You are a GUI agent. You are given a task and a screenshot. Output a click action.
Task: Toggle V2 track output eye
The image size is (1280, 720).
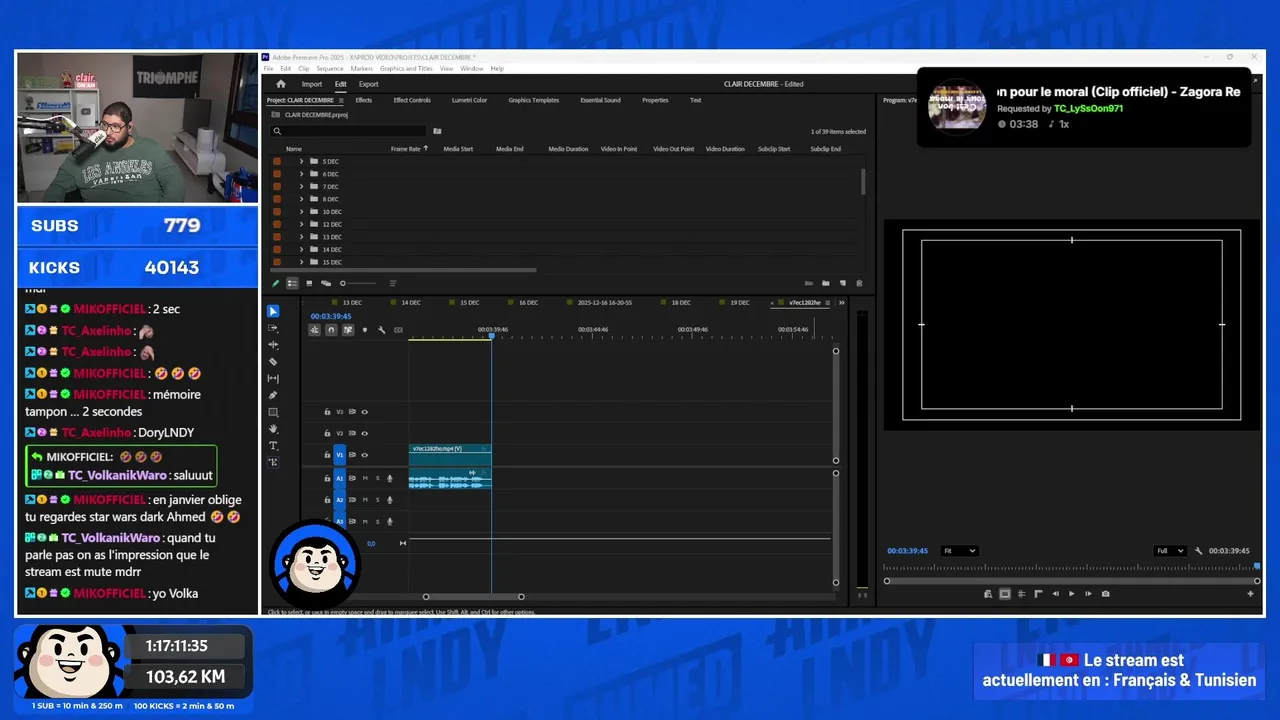coord(364,433)
